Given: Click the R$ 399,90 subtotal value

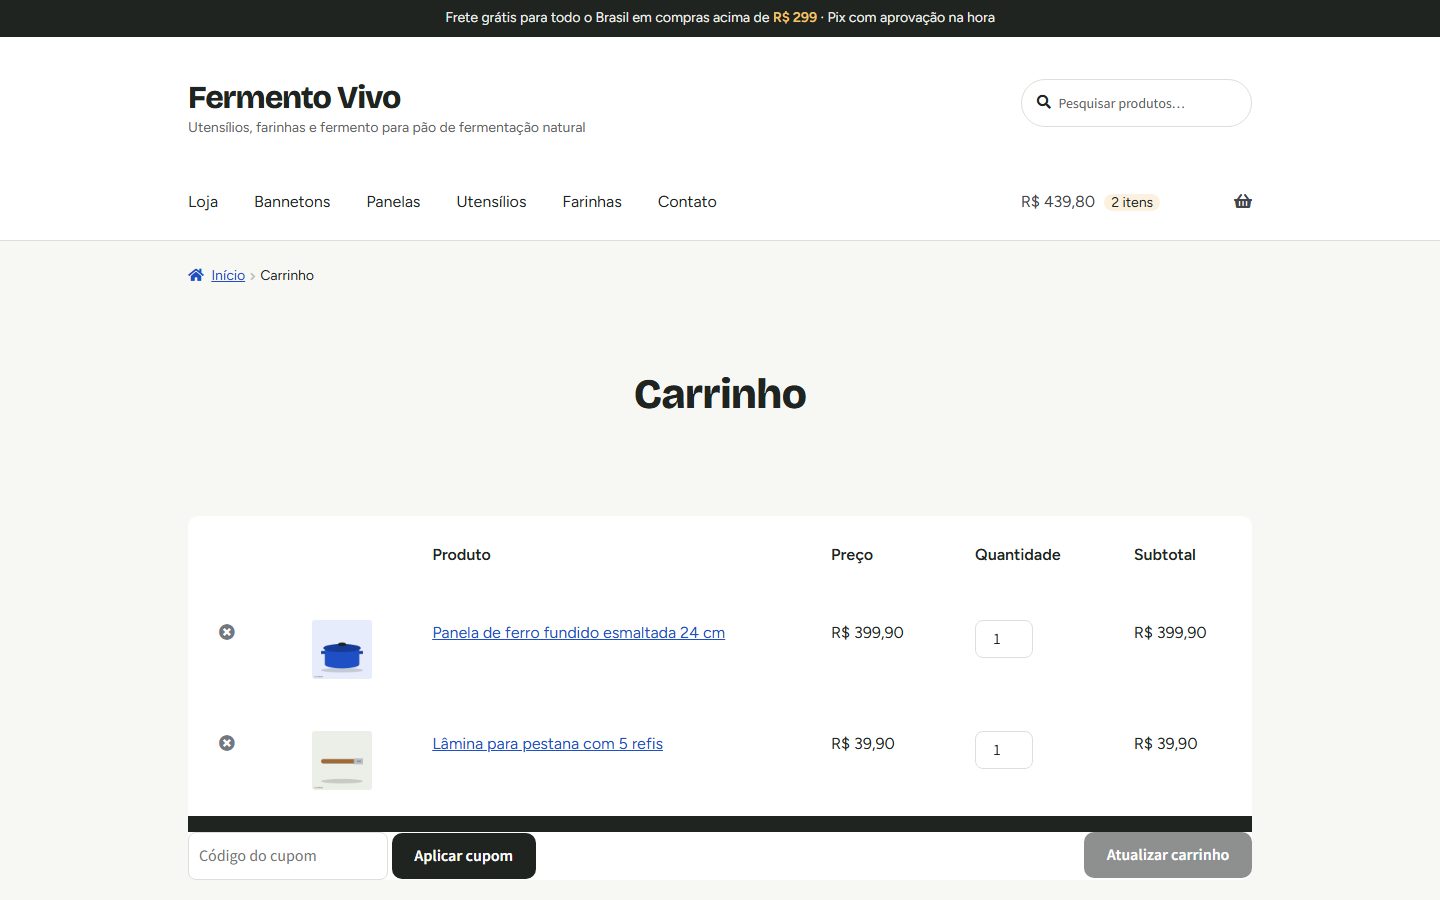Looking at the screenshot, I should (x=1170, y=632).
